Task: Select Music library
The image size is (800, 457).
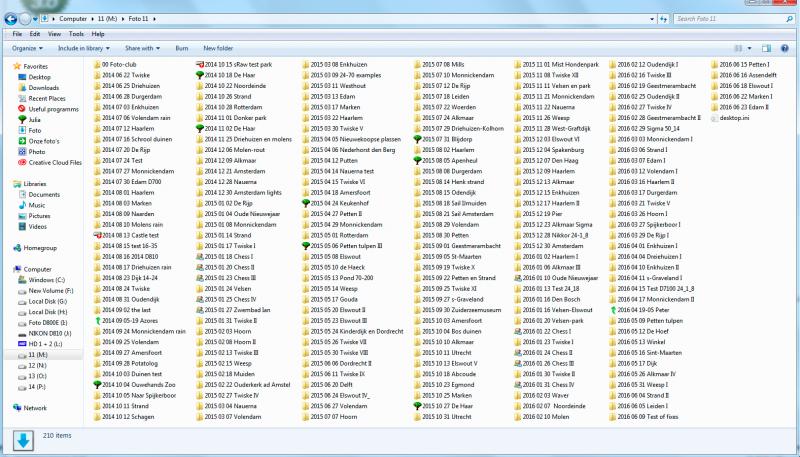Action: click(36, 205)
